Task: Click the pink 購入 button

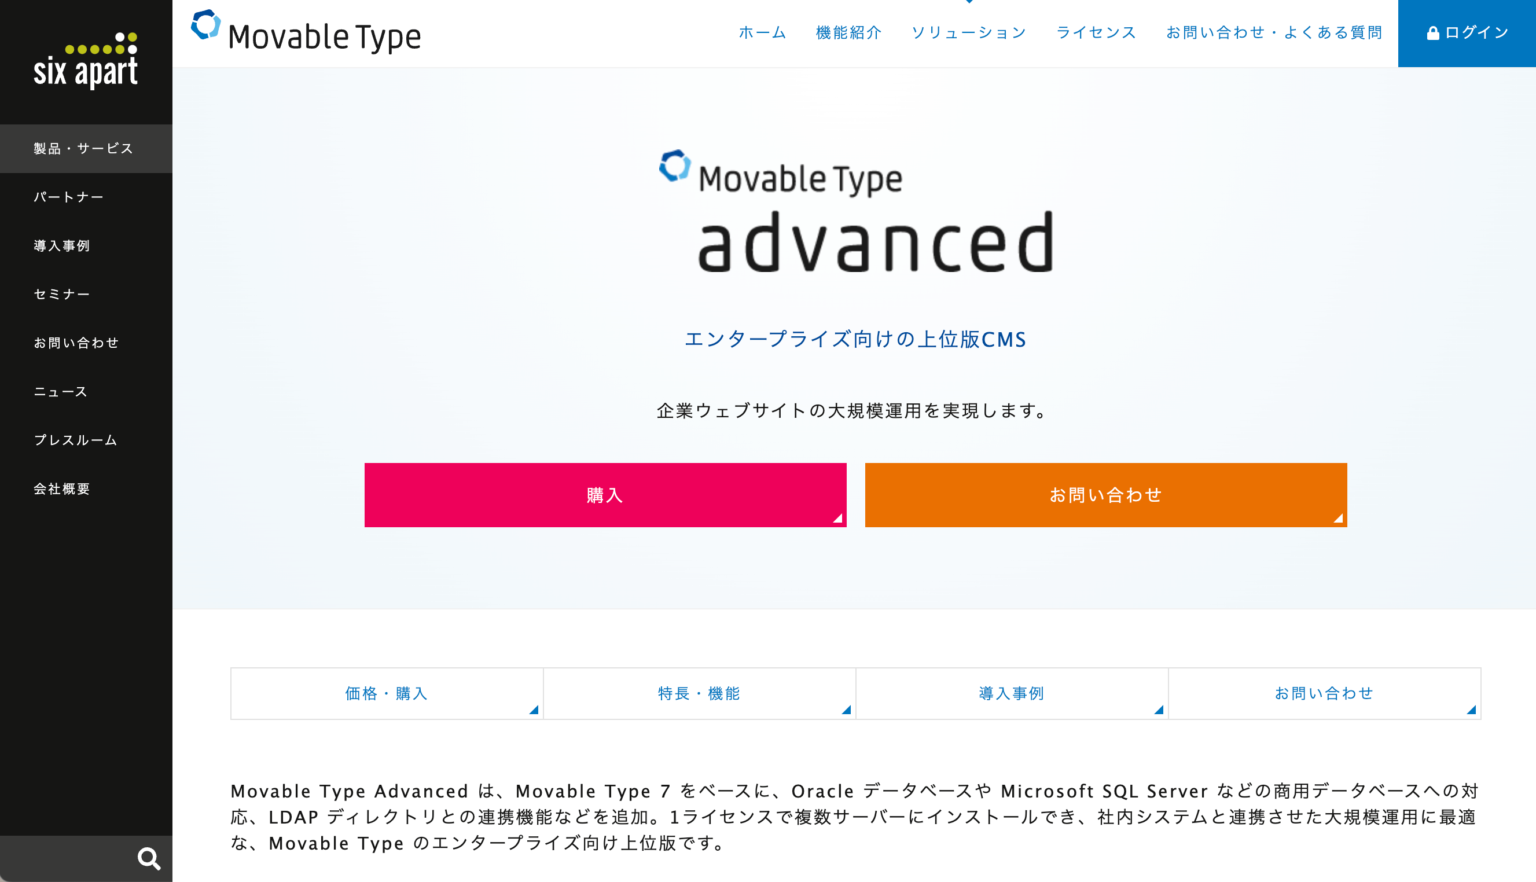Action: coord(605,494)
